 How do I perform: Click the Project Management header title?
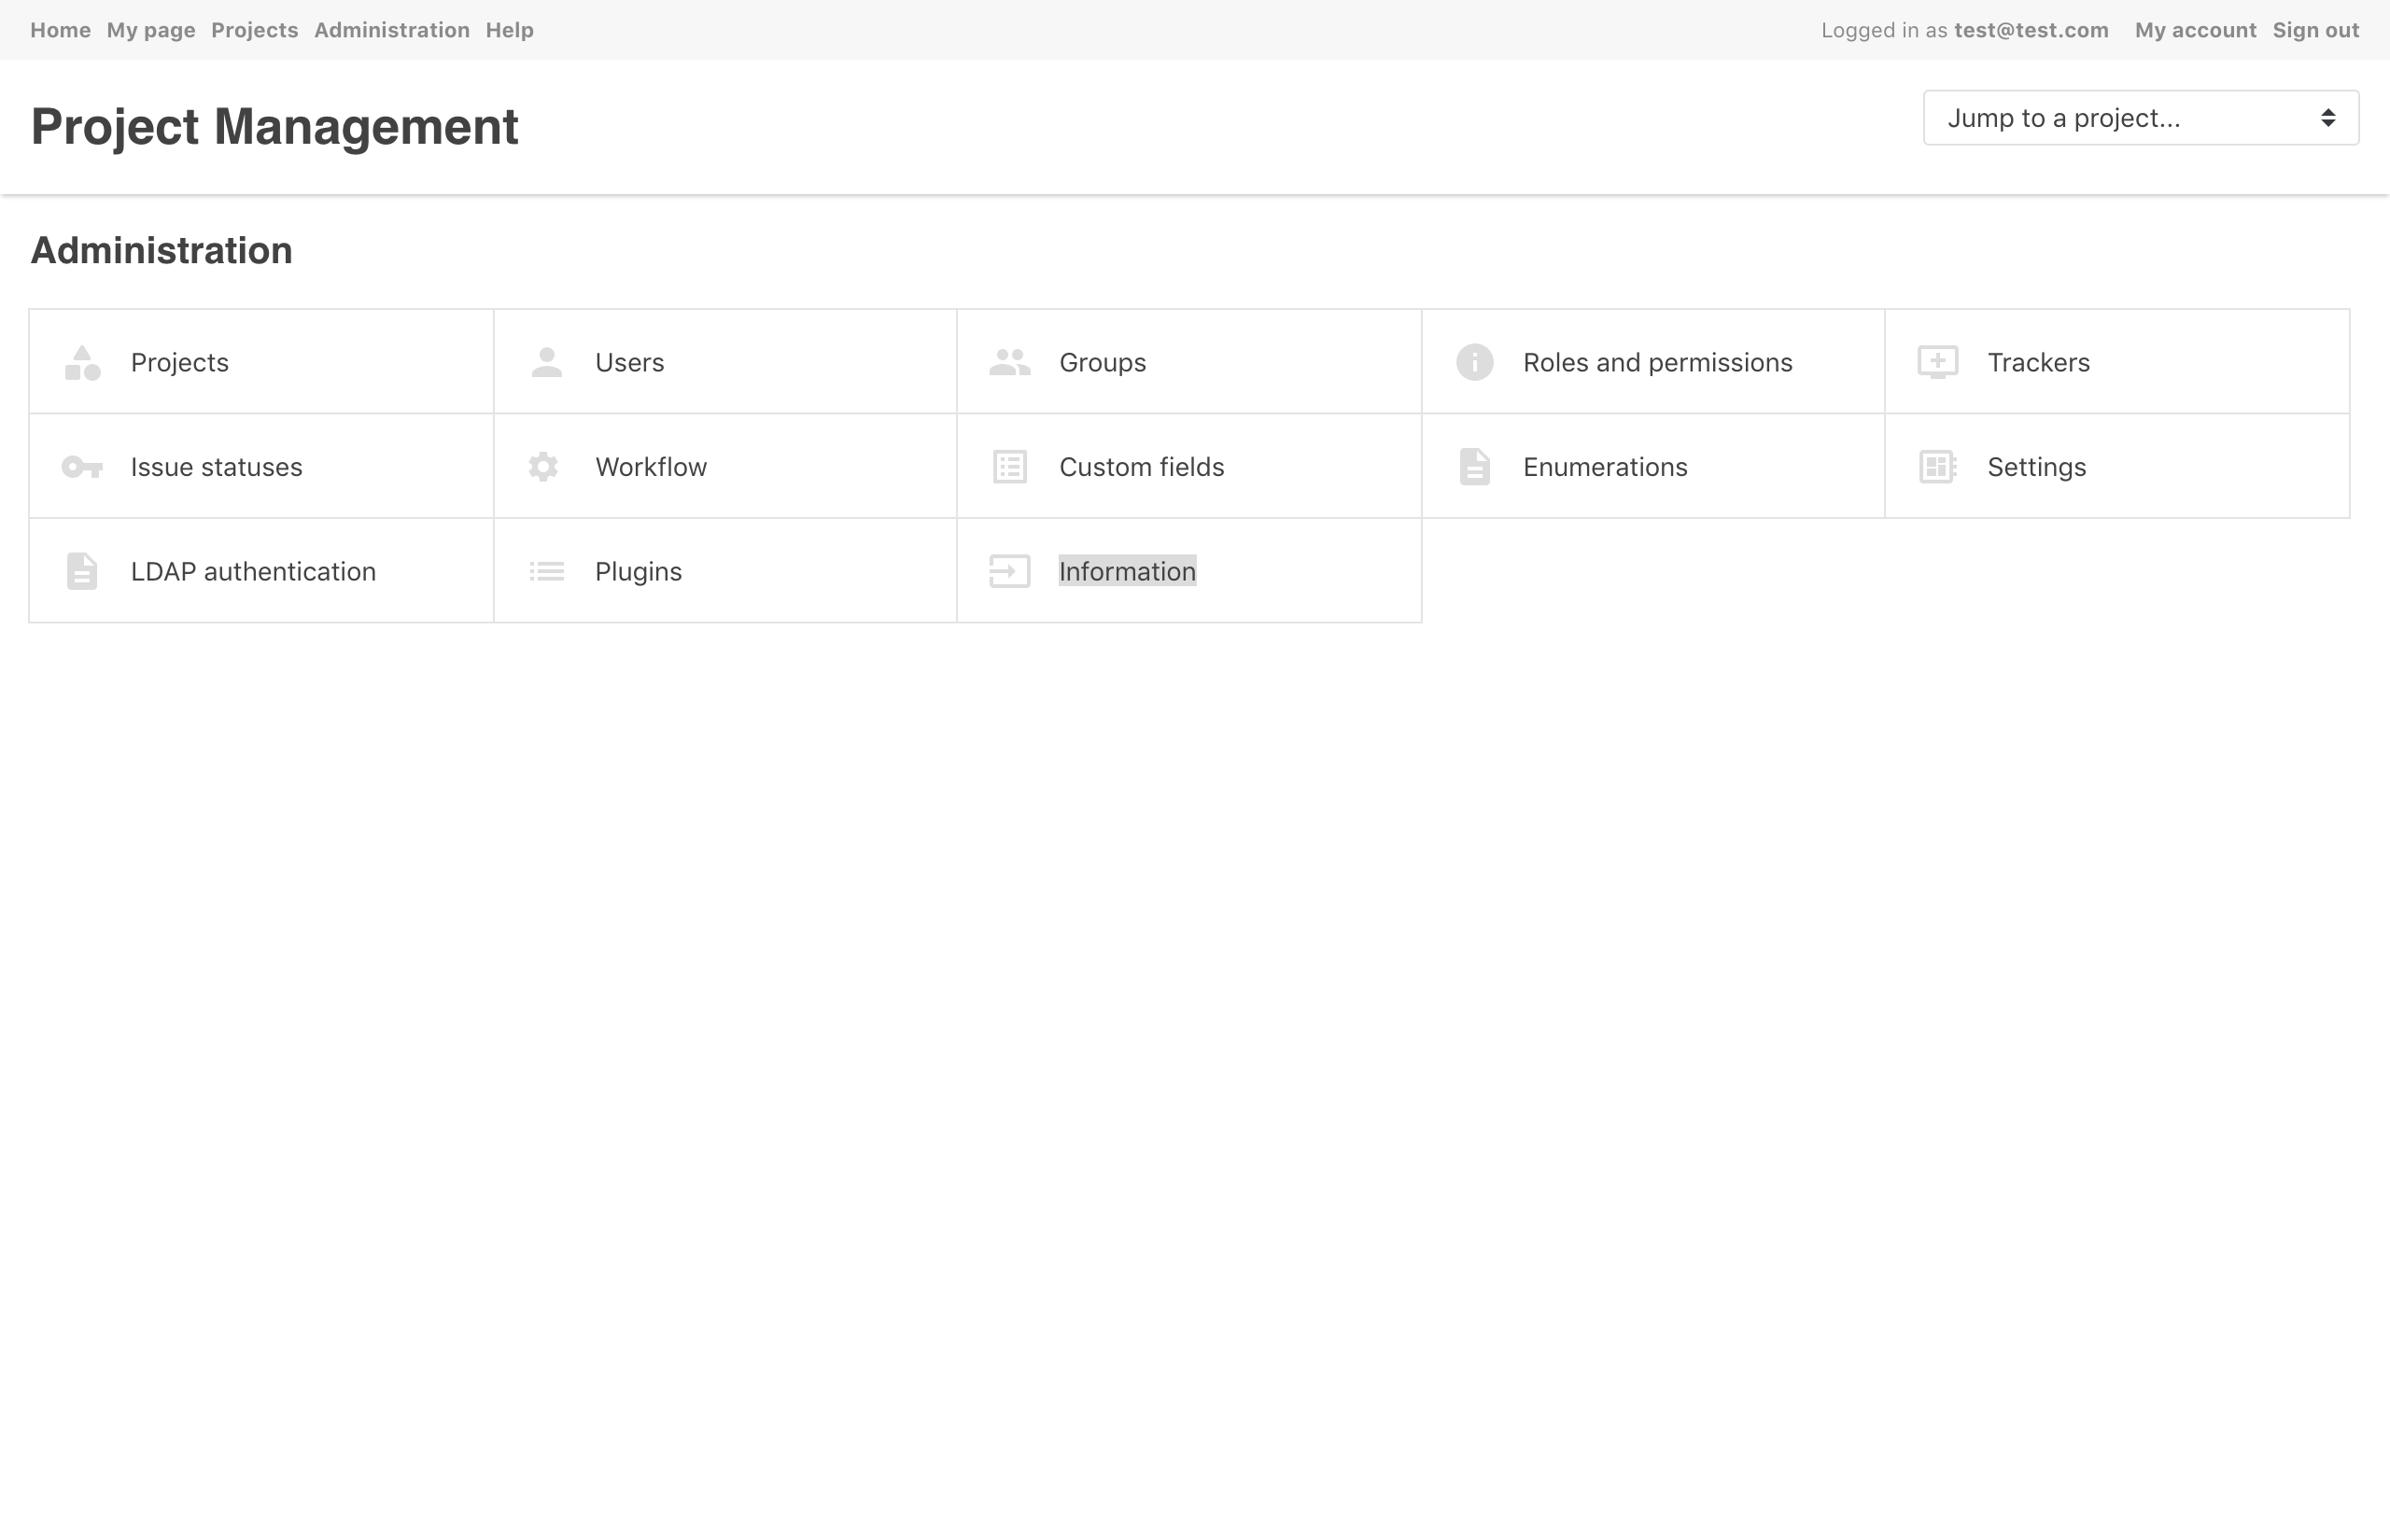click(274, 127)
